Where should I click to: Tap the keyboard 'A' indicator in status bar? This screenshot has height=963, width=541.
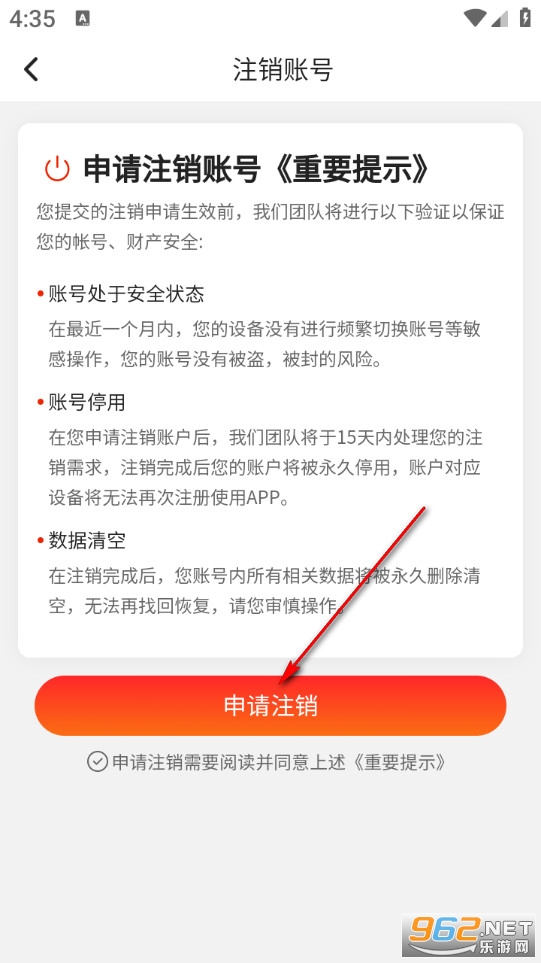point(82,19)
